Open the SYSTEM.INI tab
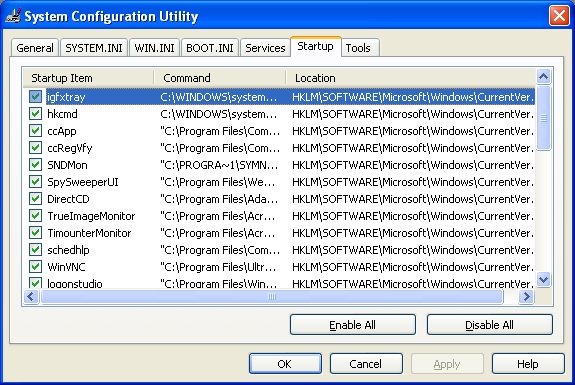Screen dimensions: 575x385 (x=94, y=48)
